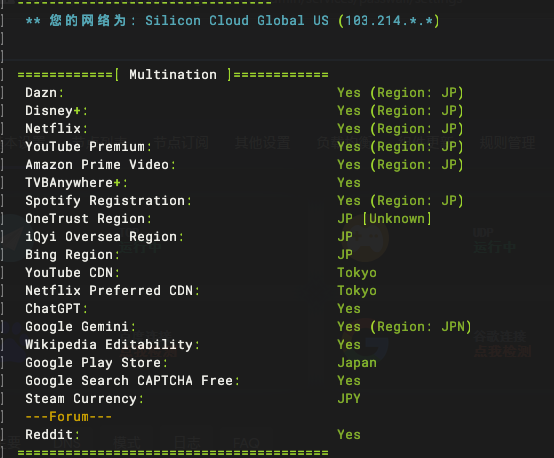Click the Netflix Preferred CDN result line

coord(201,290)
